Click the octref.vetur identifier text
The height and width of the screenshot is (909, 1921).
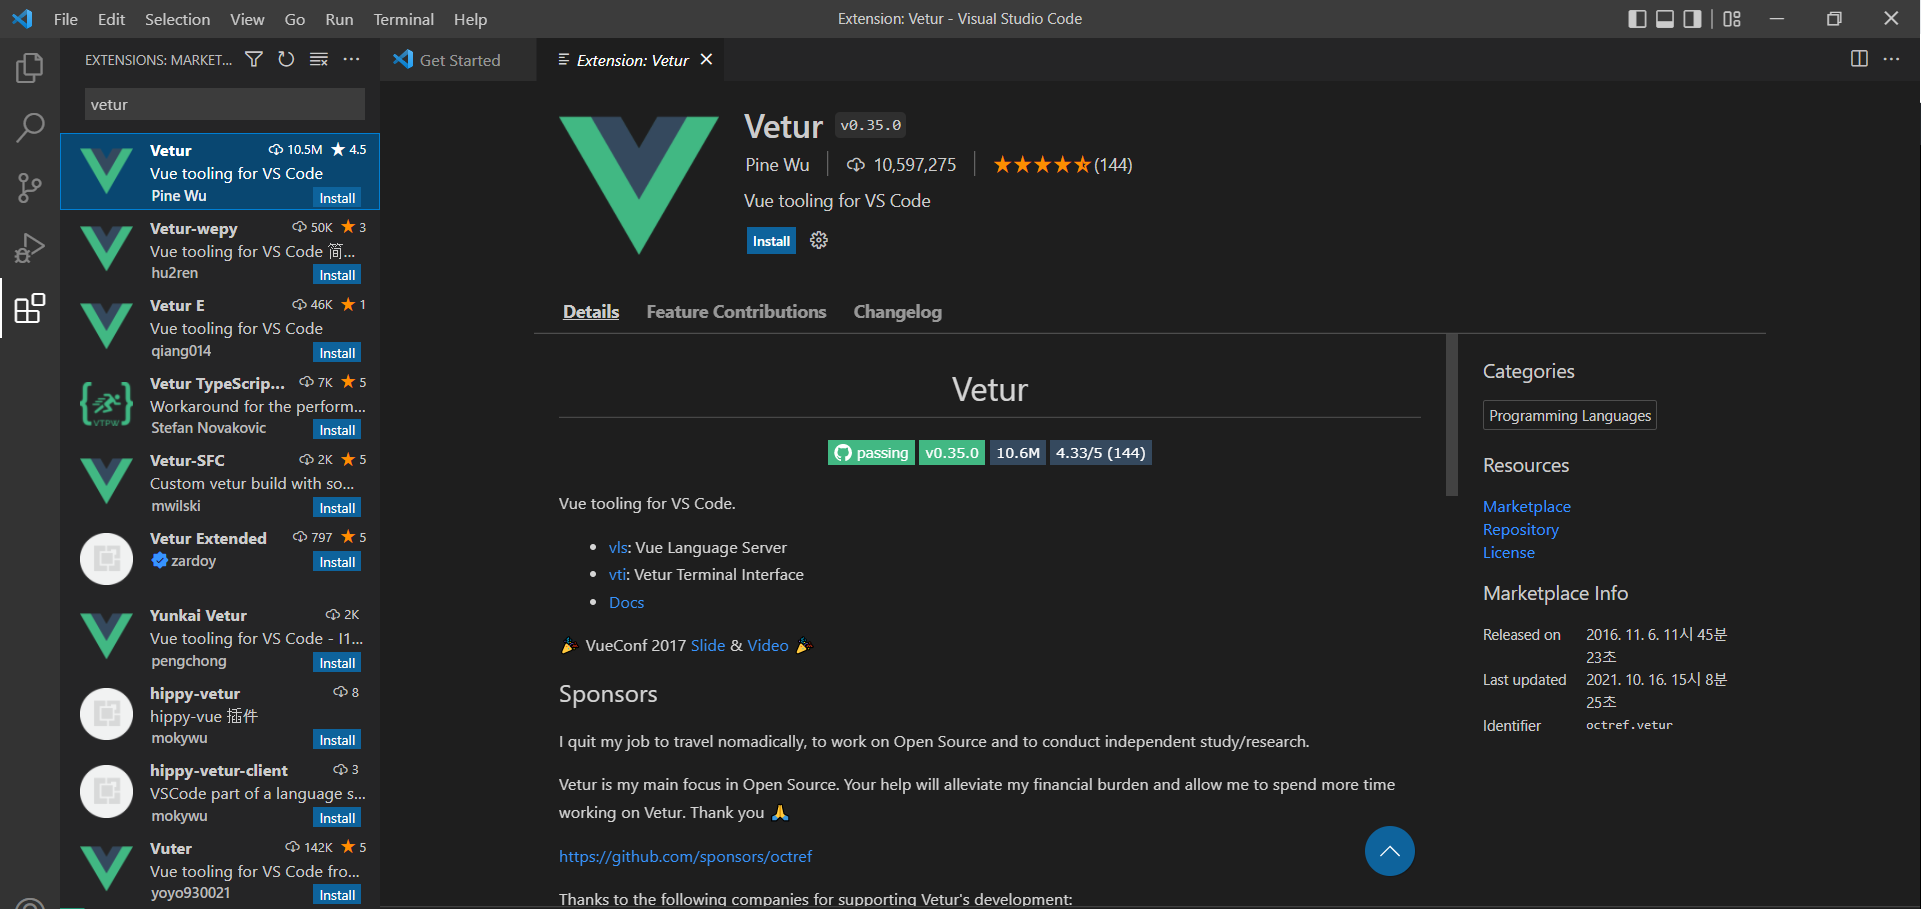[x=1628, y=726]
